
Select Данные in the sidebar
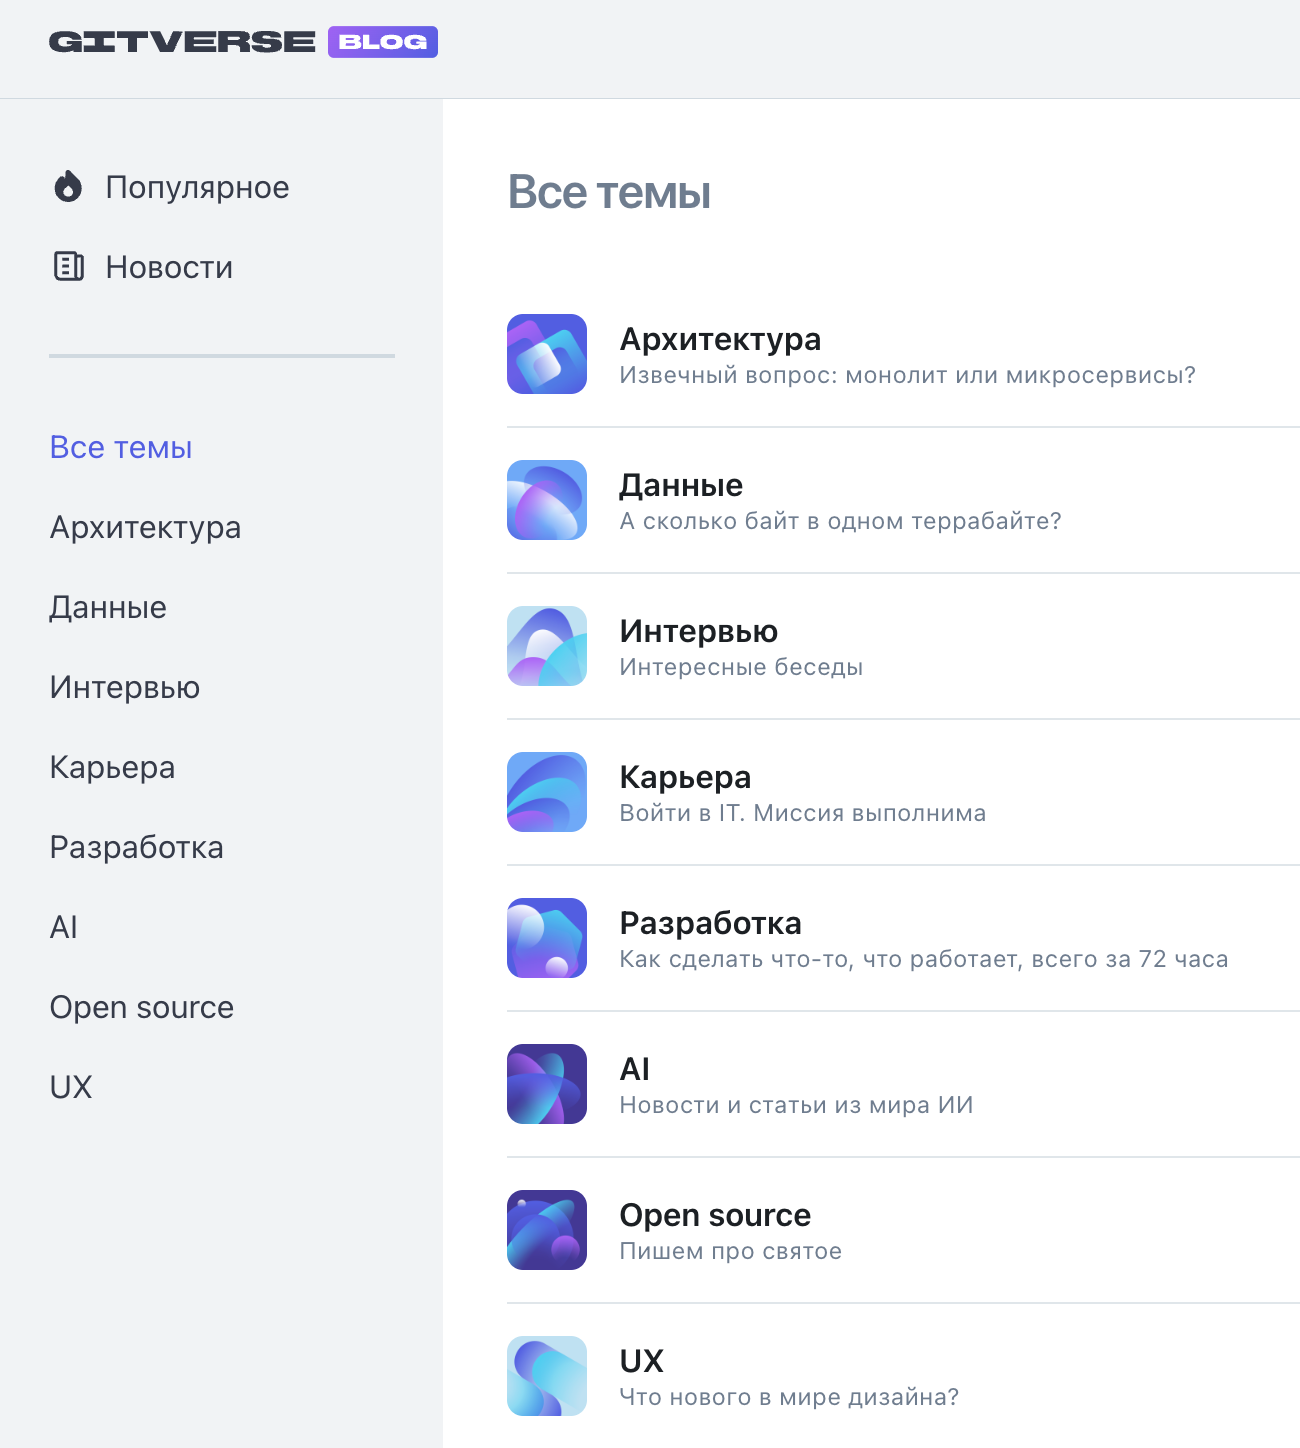(108, 607)
